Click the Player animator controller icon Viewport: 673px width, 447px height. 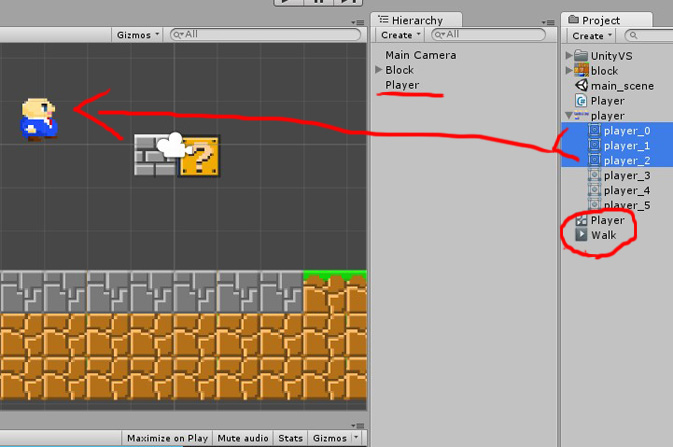tap(581, 220)
